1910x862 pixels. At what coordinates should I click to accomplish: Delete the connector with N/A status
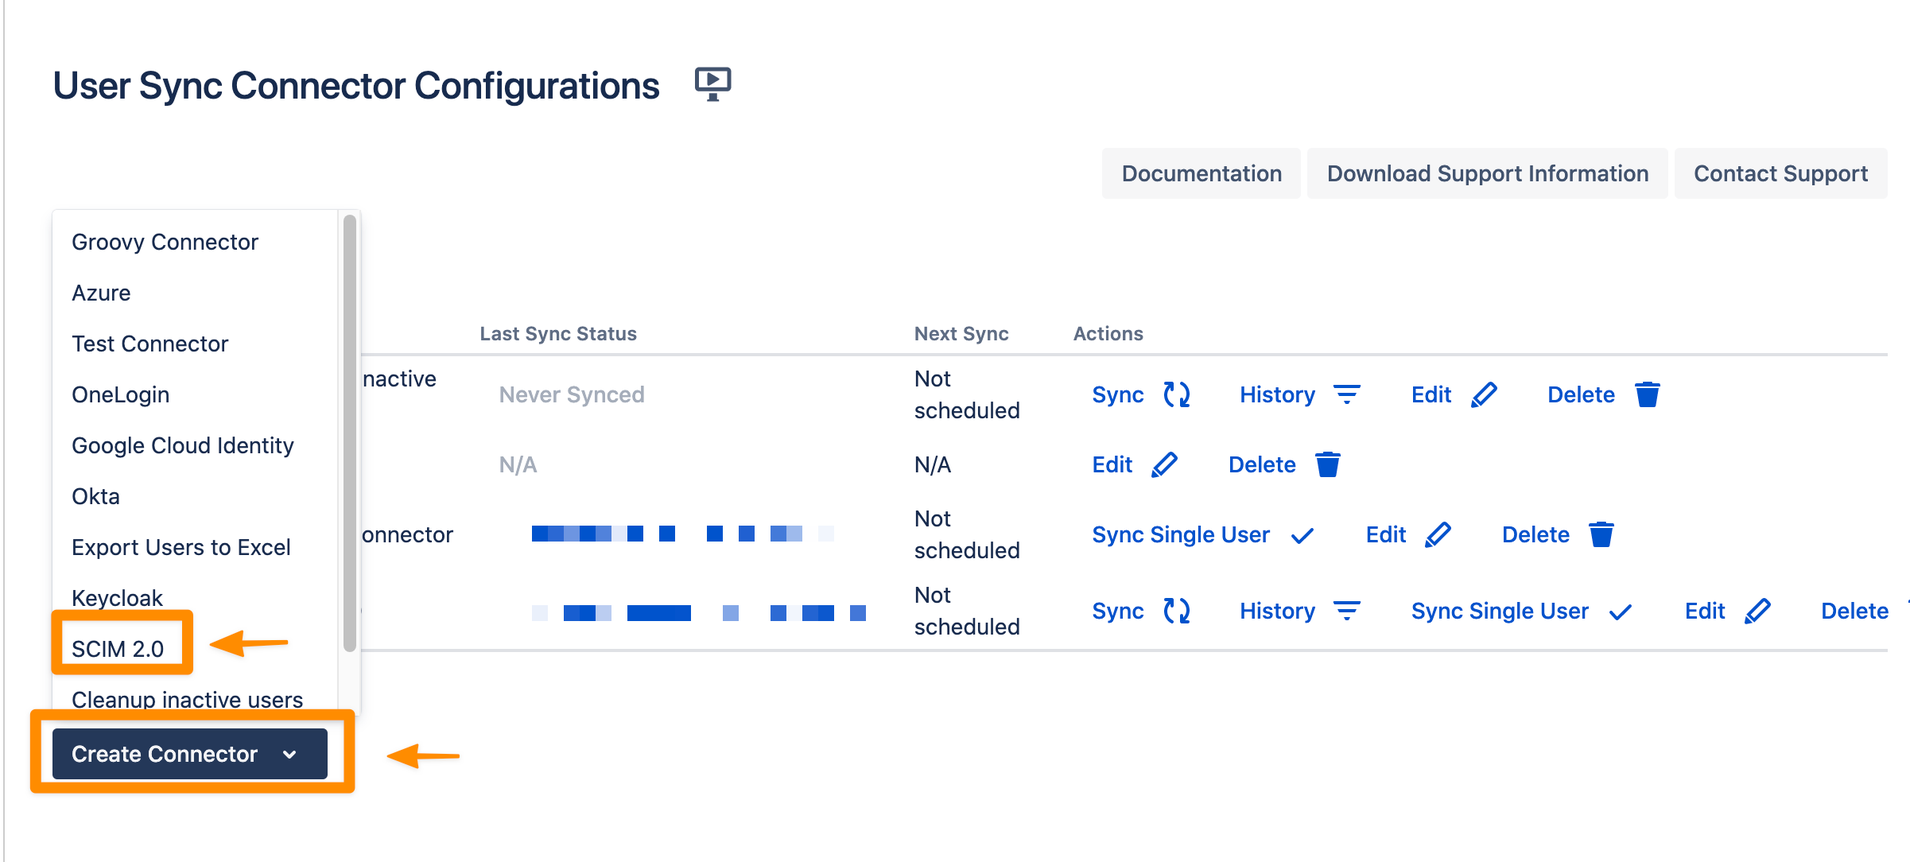pos(1262,465)
